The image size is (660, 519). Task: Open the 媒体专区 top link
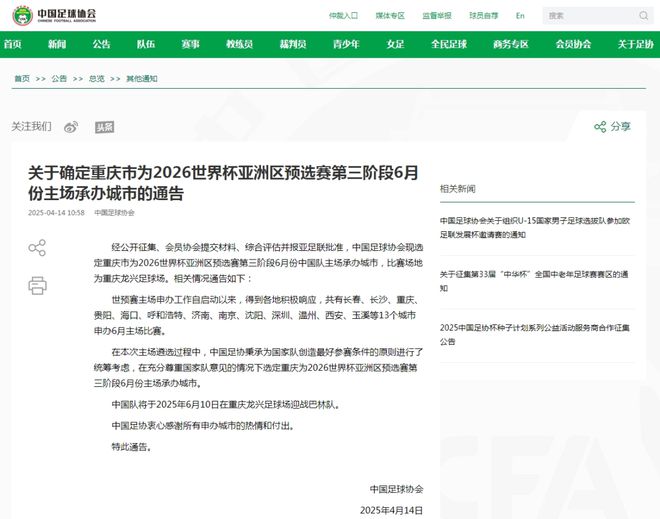(390, 16)
